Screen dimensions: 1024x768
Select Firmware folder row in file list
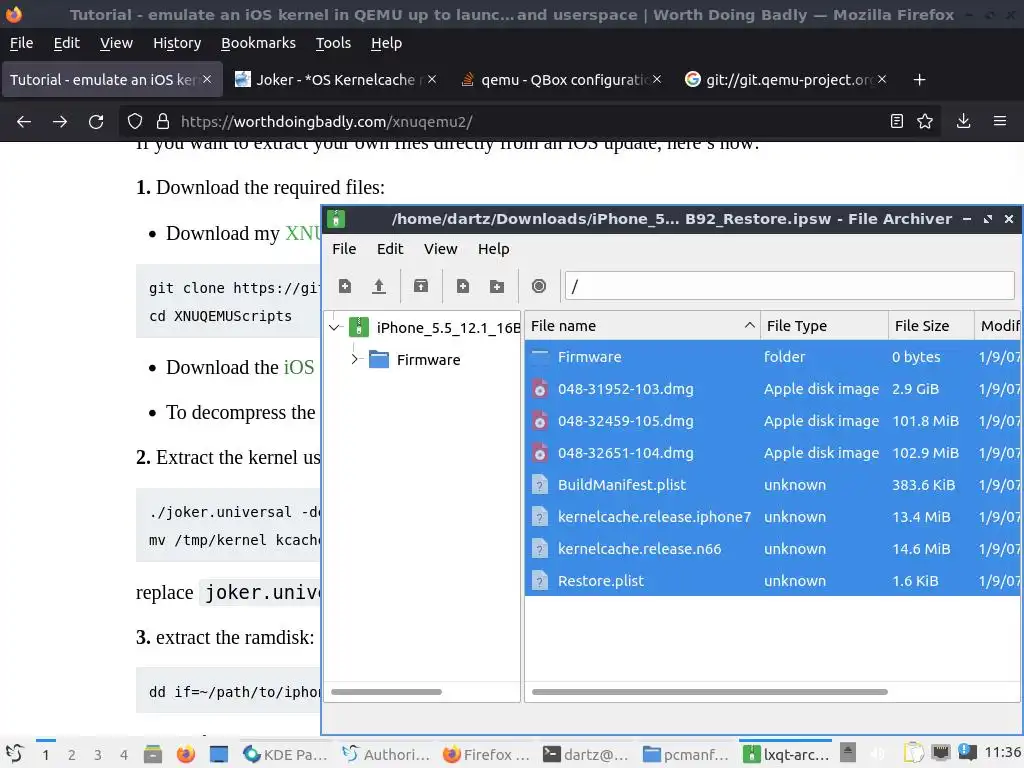click(x=773, y=357)
